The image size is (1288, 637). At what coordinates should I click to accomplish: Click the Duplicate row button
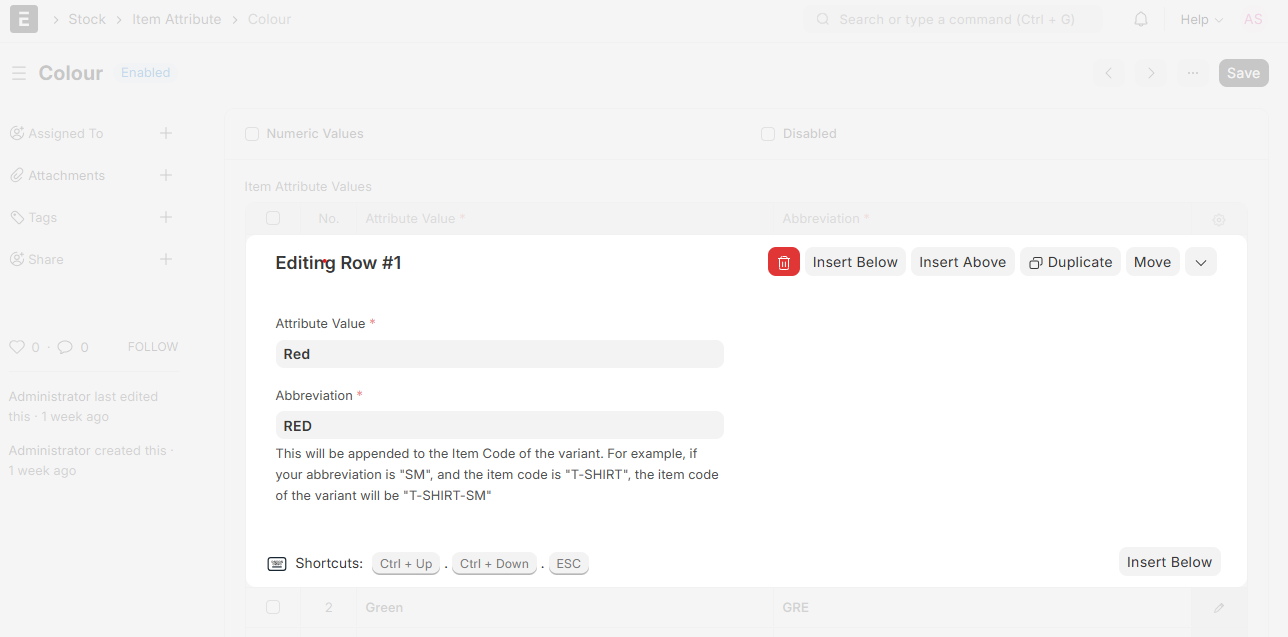click(x=1070, y=262)
